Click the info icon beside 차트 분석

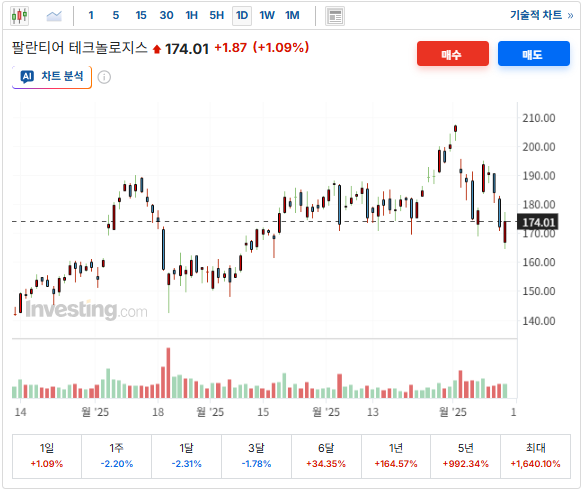pos(104,77)
